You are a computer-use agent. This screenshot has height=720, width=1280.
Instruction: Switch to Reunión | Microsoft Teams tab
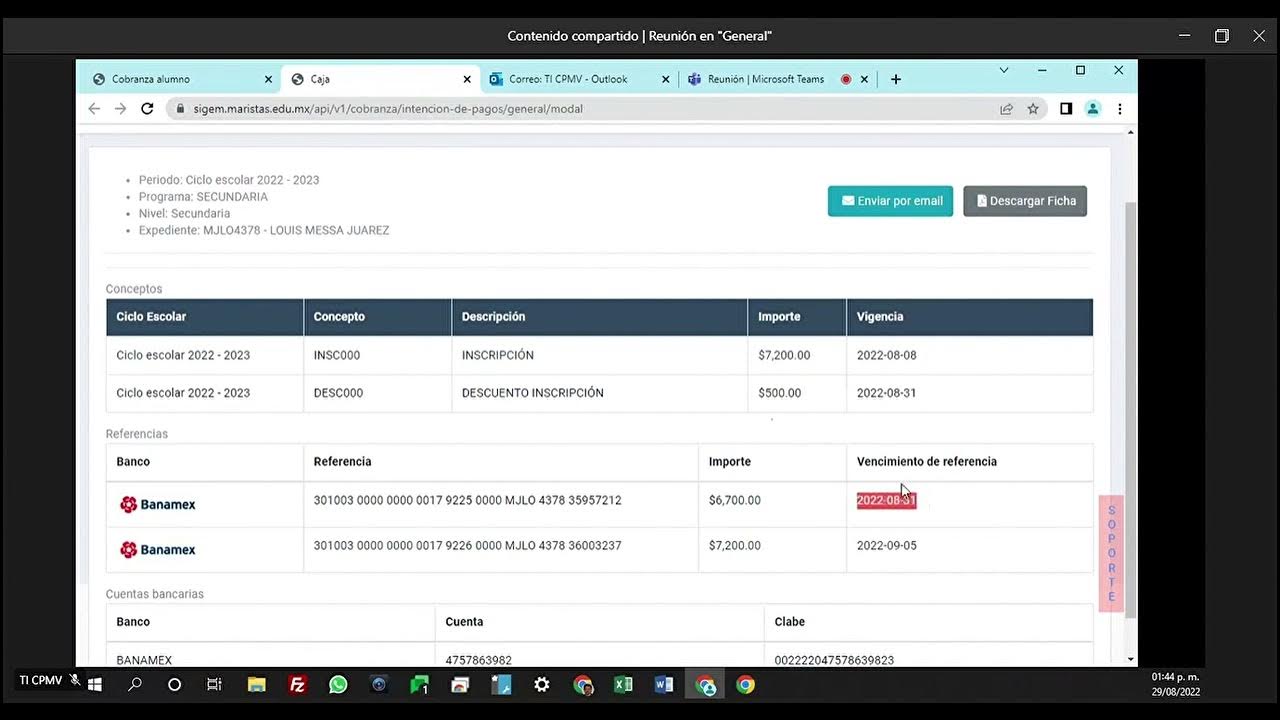coord(766,79)
